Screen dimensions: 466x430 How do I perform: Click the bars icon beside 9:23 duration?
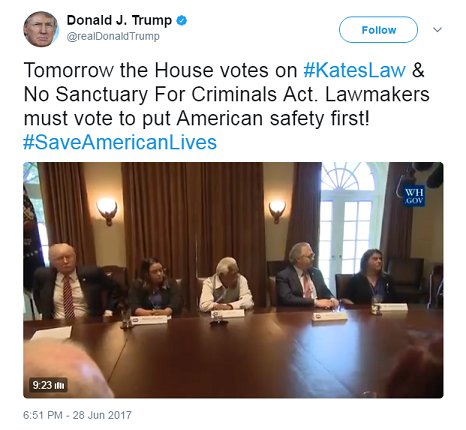(60, 385)
